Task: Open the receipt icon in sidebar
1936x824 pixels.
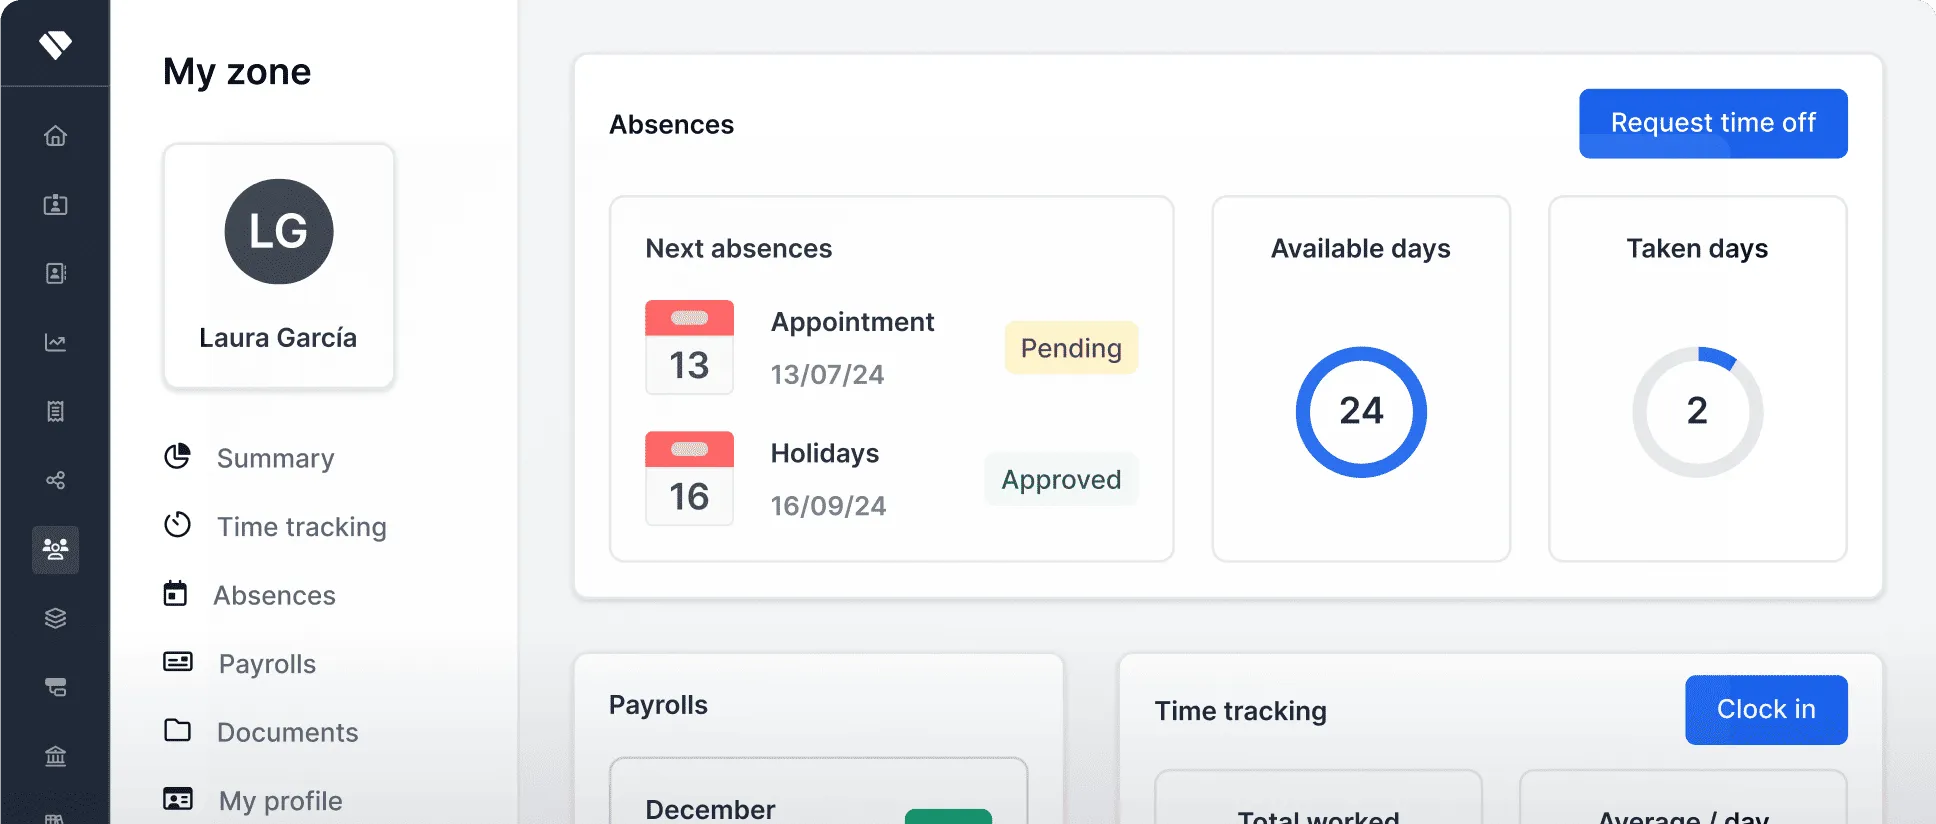Action: tap(56, 411)
